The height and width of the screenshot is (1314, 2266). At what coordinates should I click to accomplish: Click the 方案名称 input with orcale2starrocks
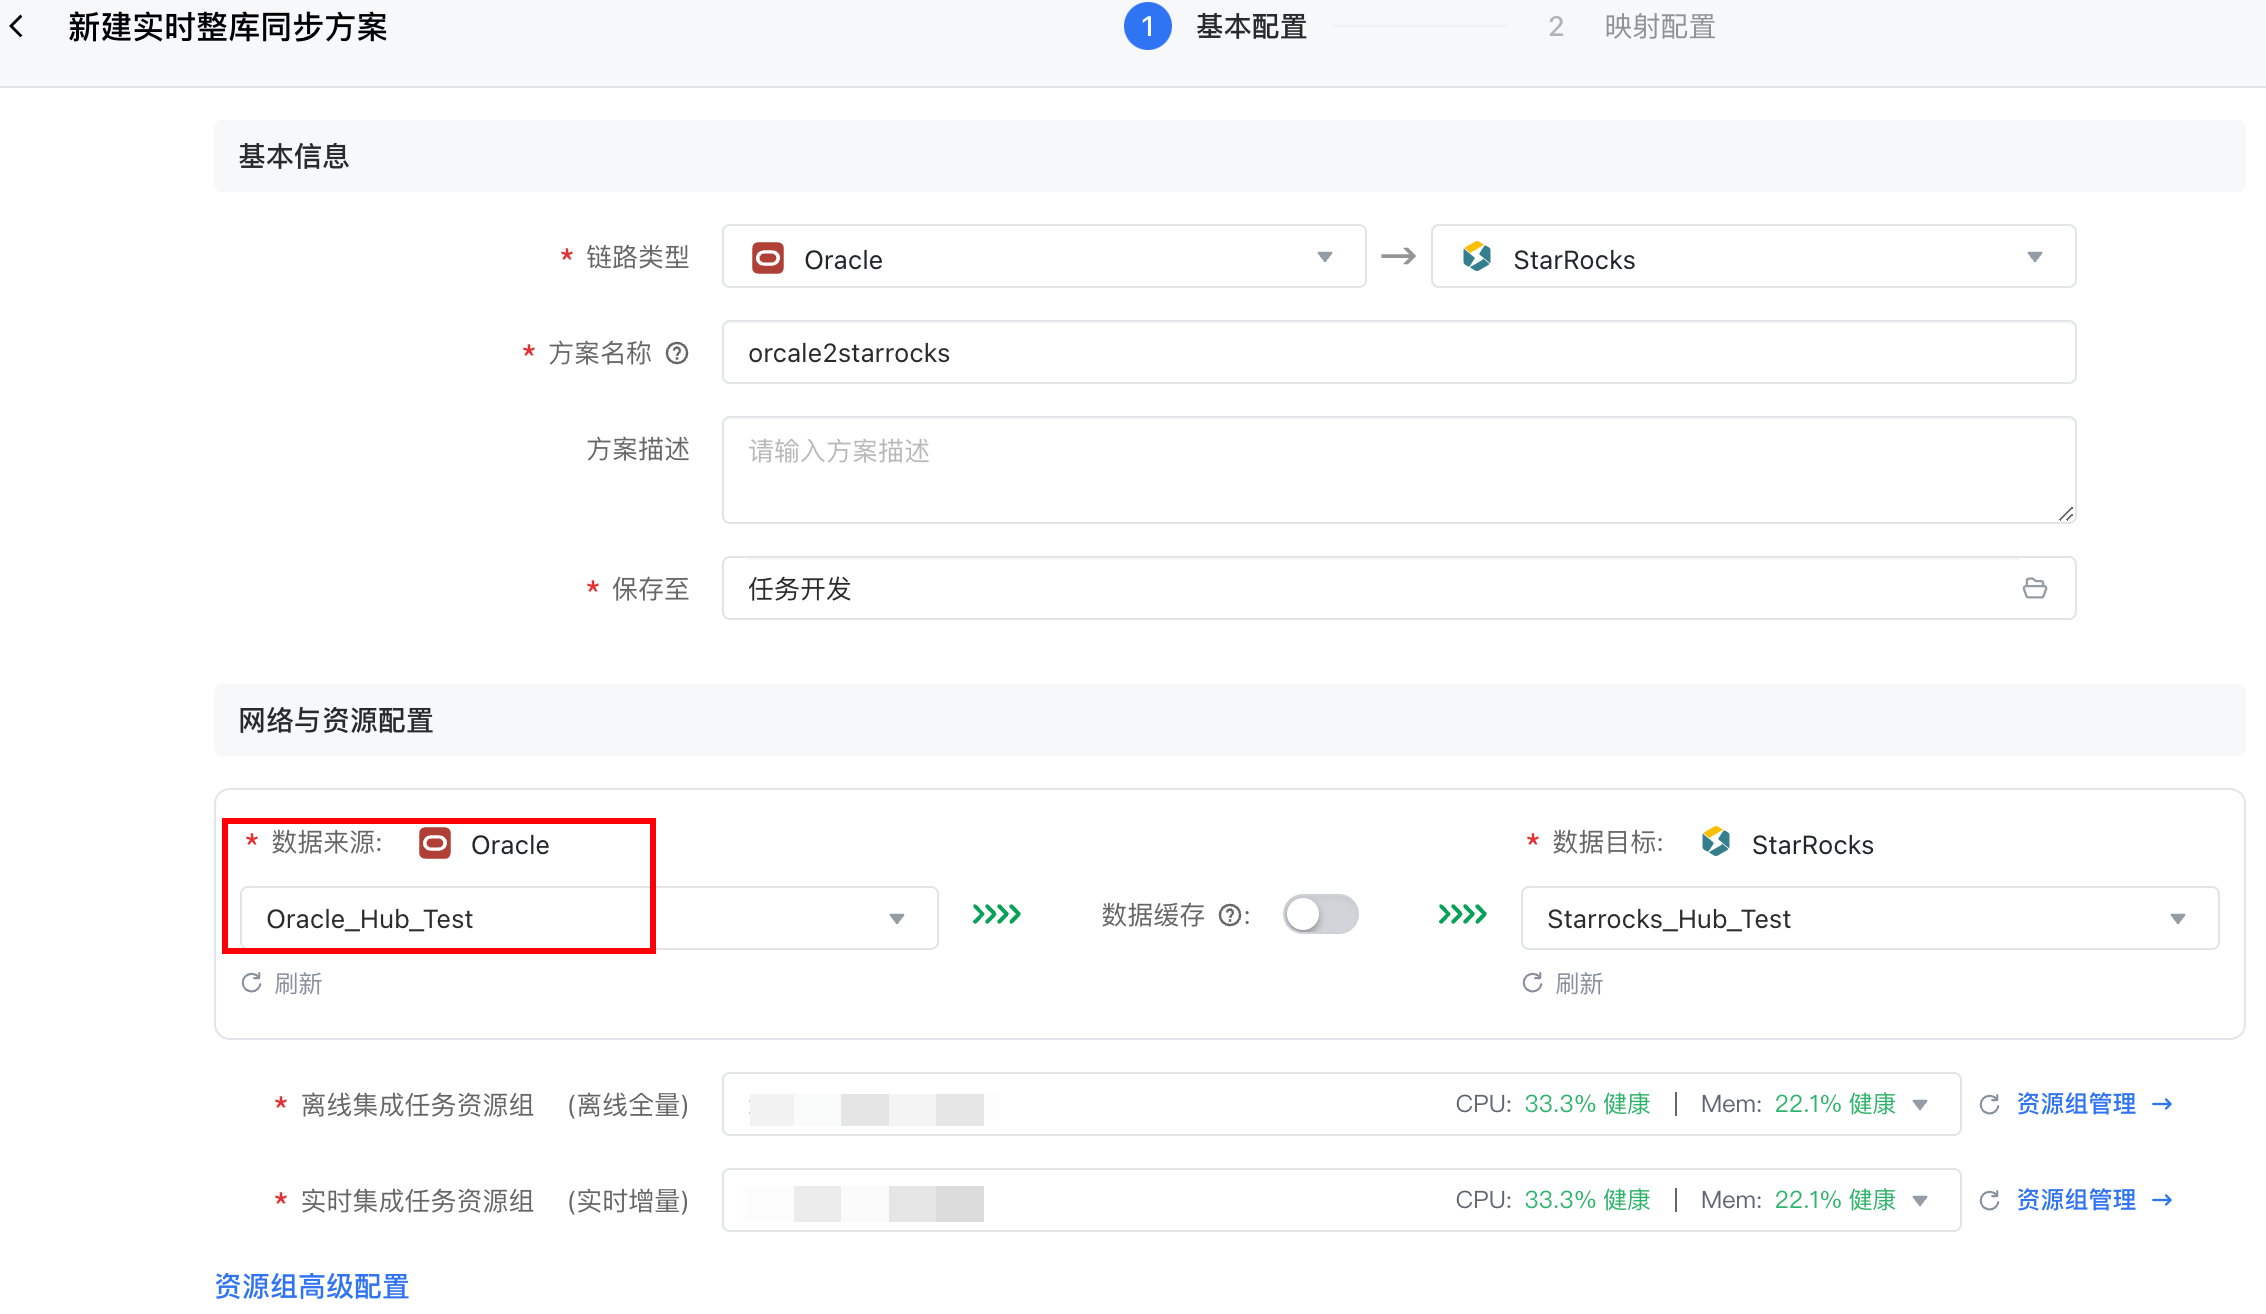[x=1399, y=352]
